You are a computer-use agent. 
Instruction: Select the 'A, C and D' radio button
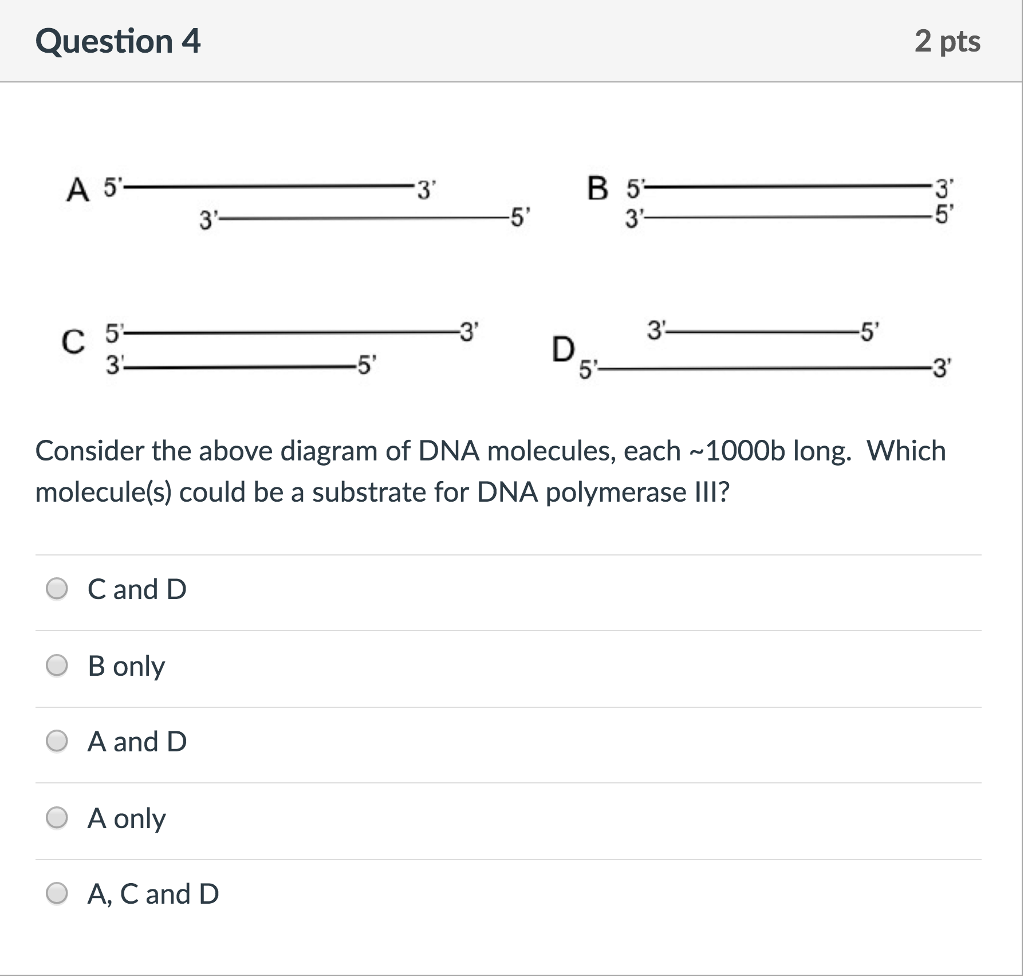coord(59,894)
